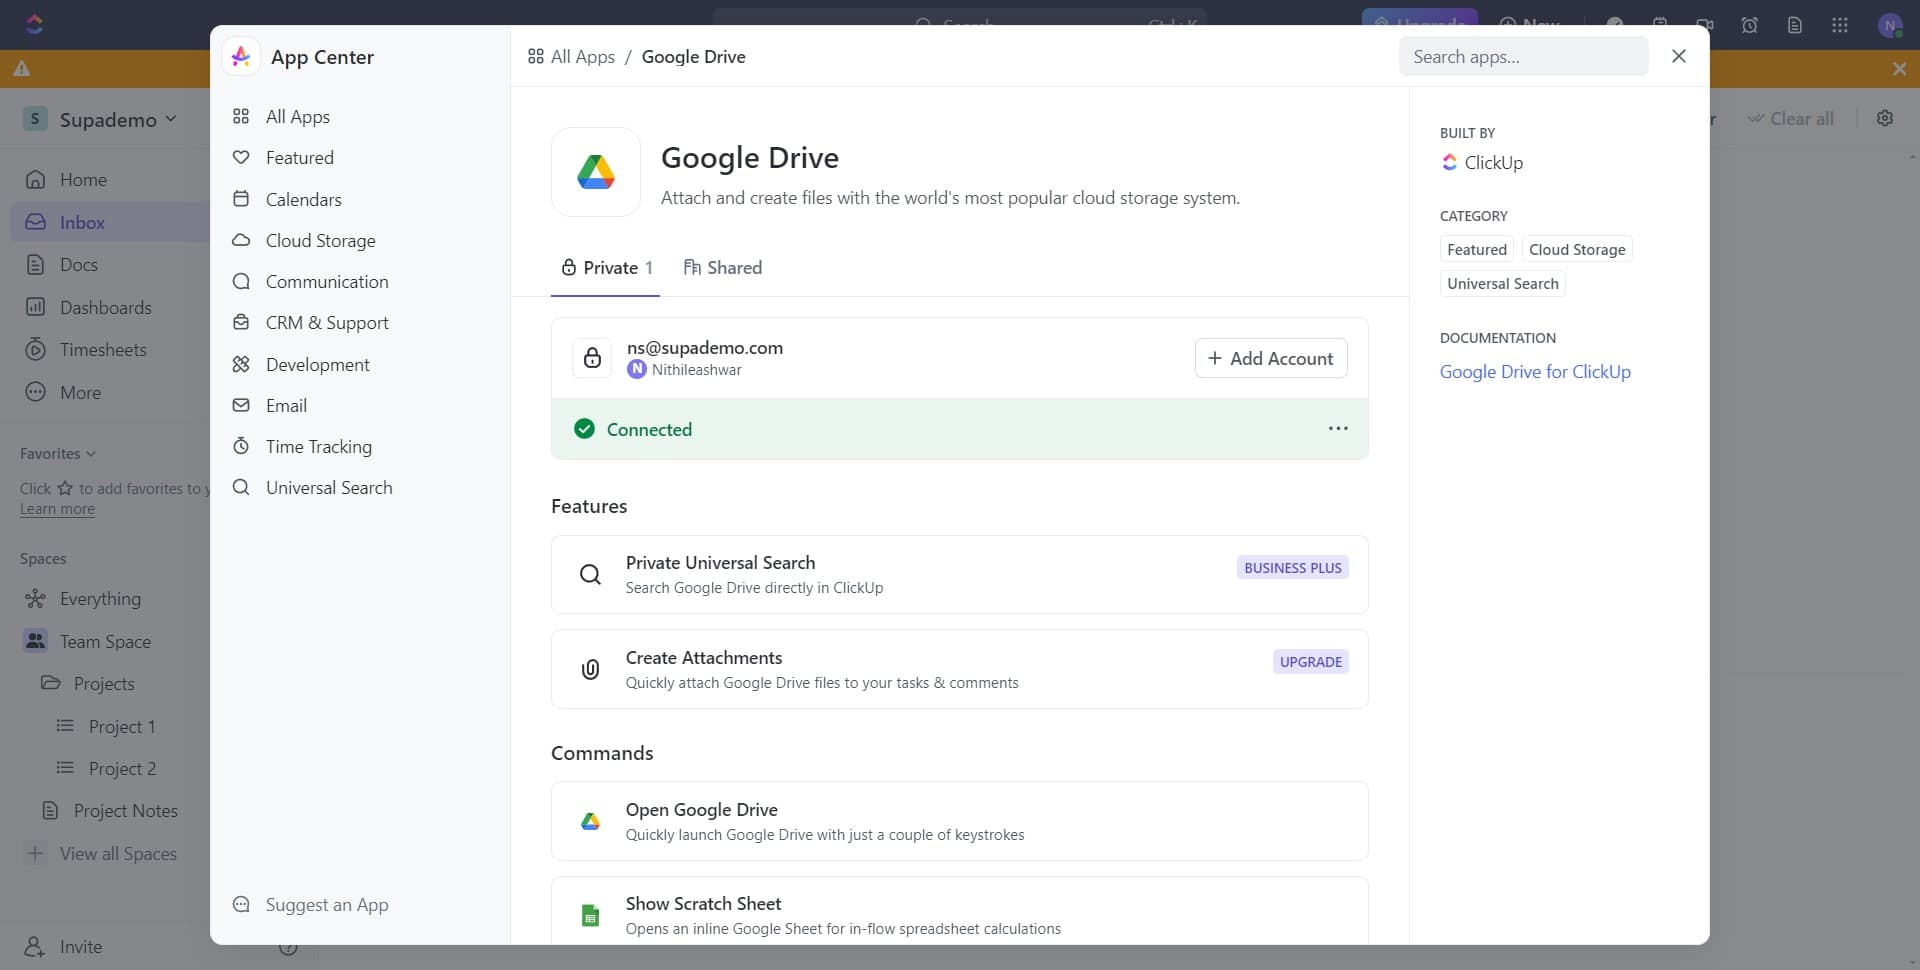1920x970 pixels.
Task: Click the Search apps input field
Action: pyautogui.click(x=1523, y=56)
